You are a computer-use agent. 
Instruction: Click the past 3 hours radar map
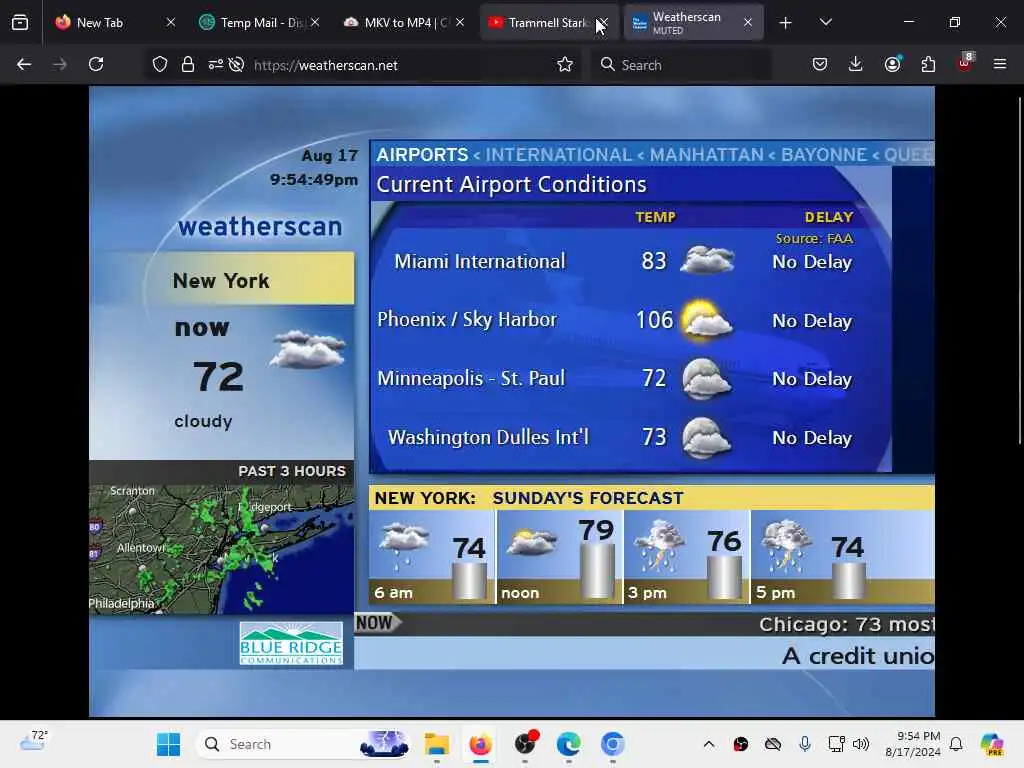click(221, 549)
